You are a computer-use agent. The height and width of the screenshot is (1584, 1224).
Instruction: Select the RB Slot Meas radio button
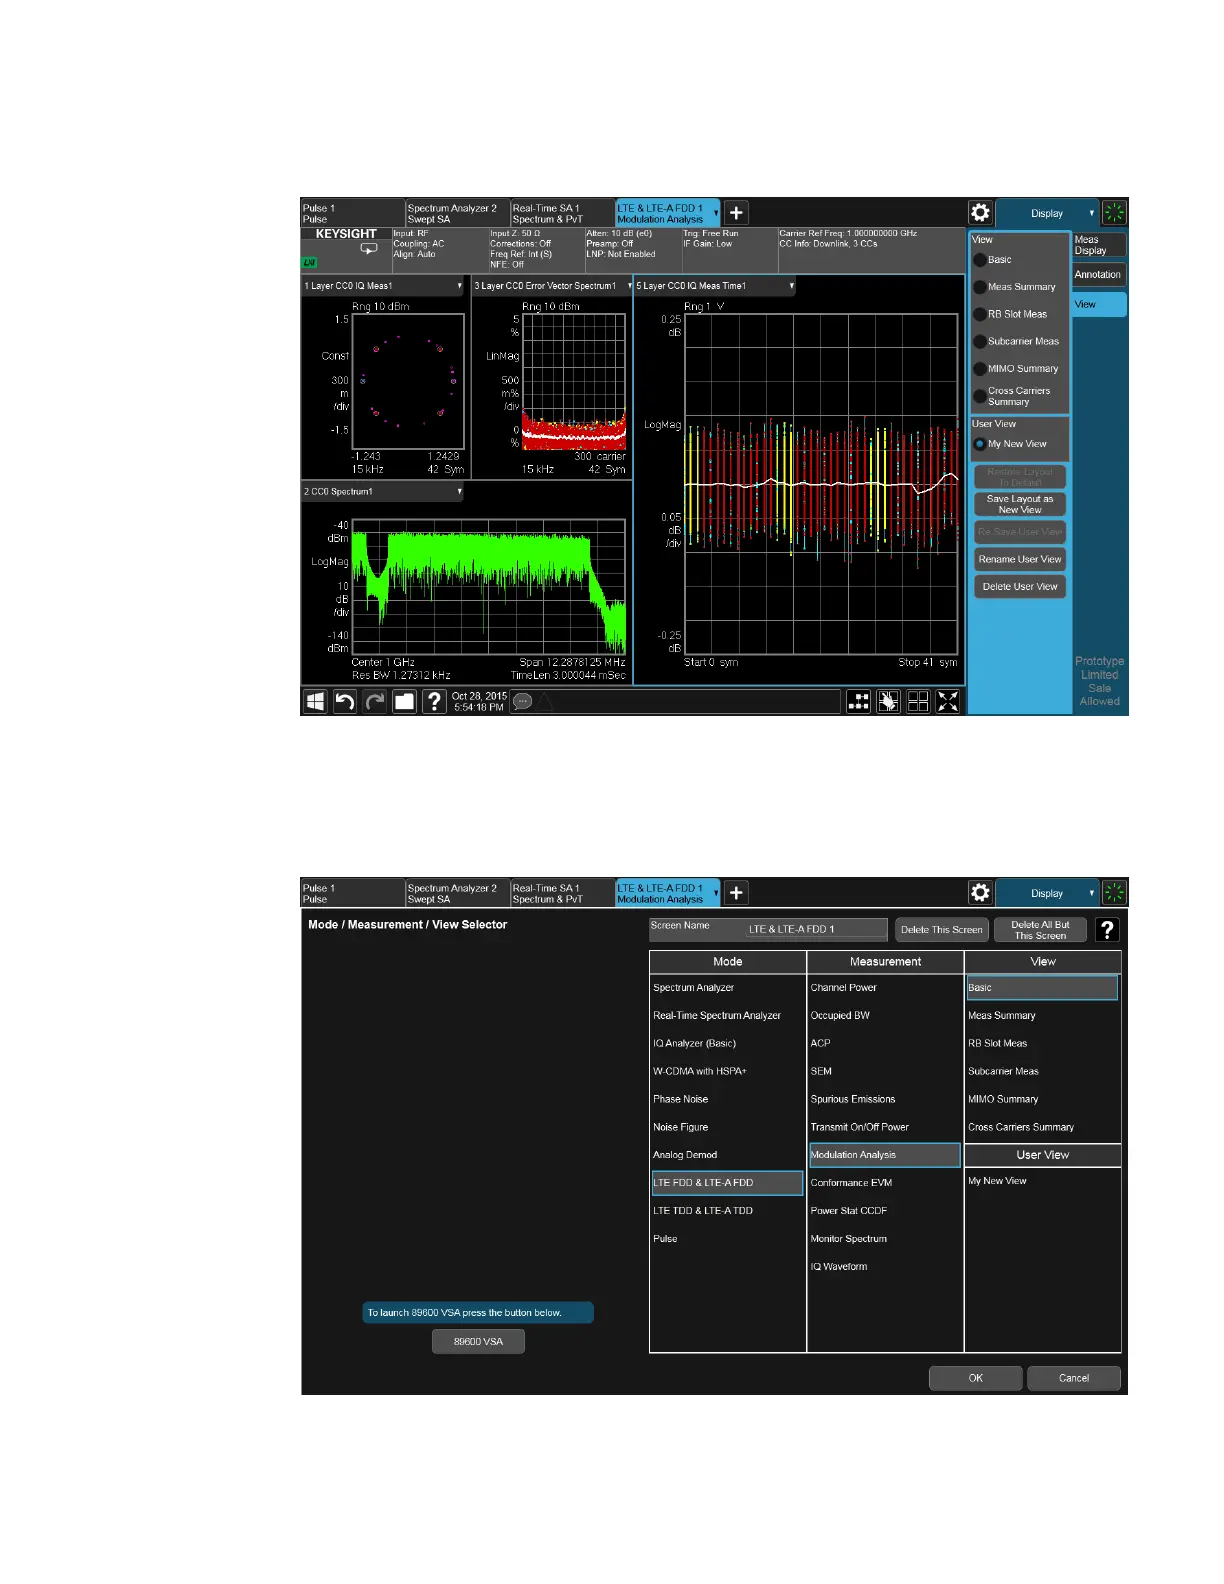click(980, 314)
